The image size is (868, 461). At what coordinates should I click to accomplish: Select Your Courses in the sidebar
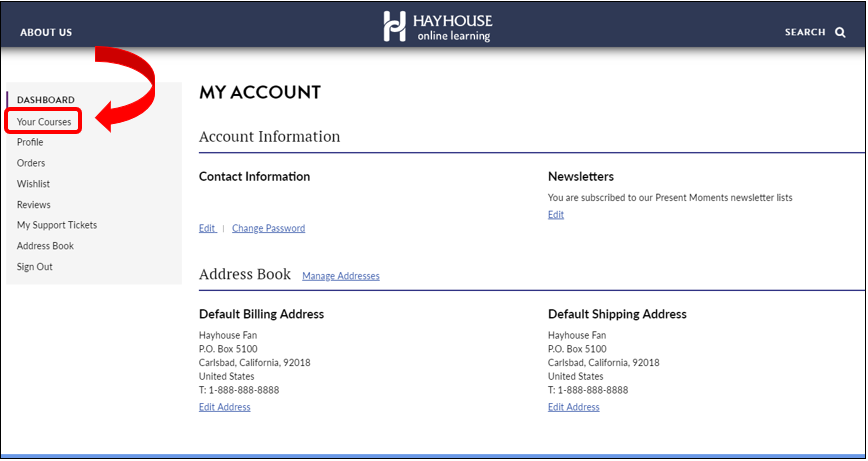44,122
